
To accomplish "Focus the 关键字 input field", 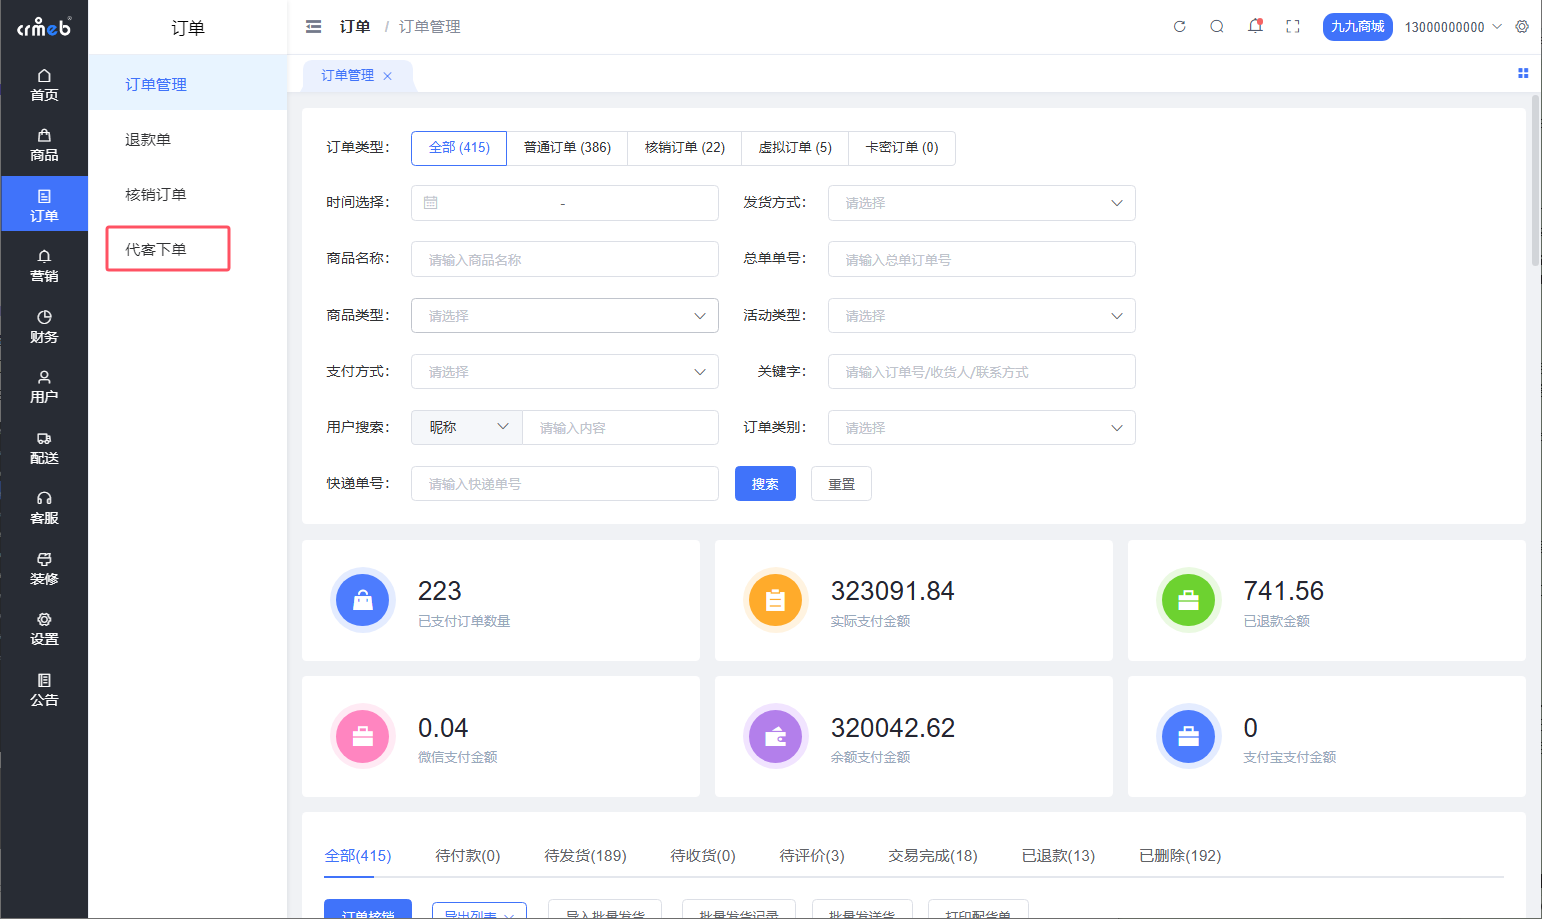I will click(982, 372).
